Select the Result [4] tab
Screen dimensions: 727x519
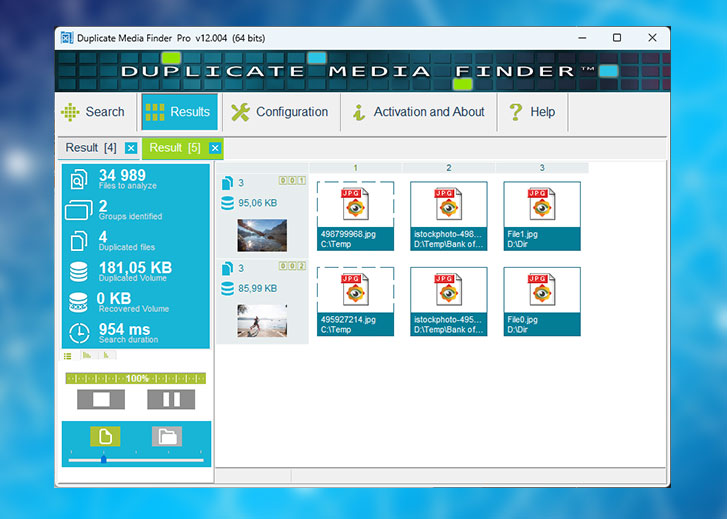tap(91, 148)
